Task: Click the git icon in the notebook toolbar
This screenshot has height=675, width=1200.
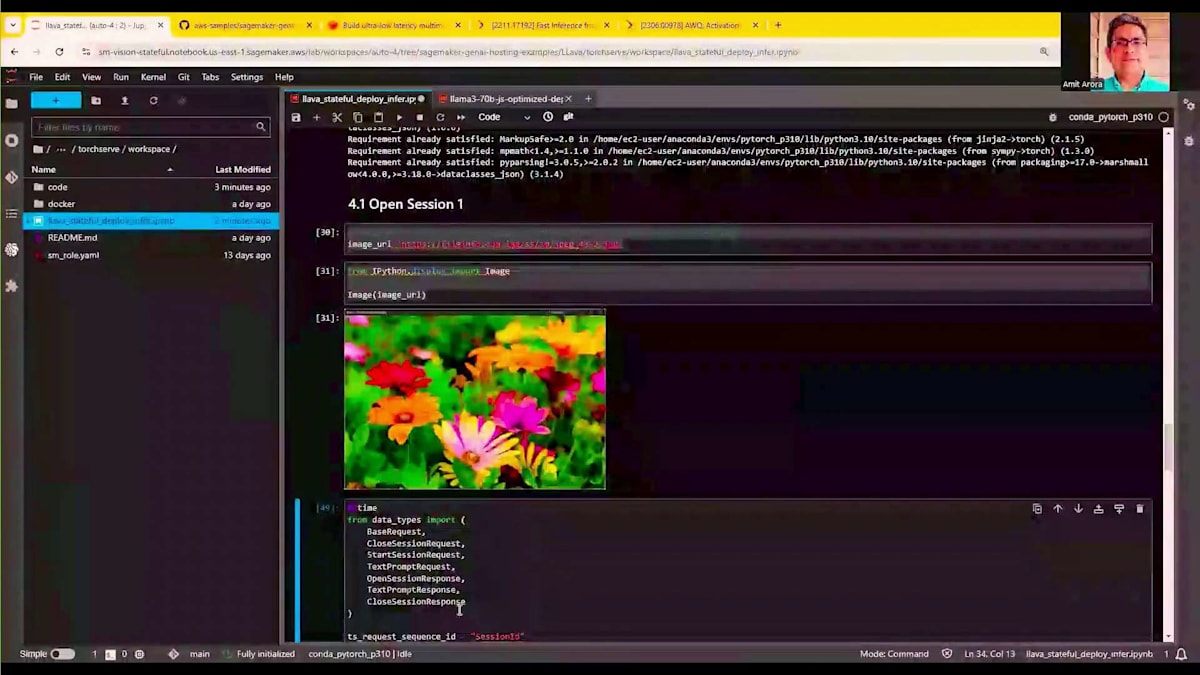Action: 568,117
